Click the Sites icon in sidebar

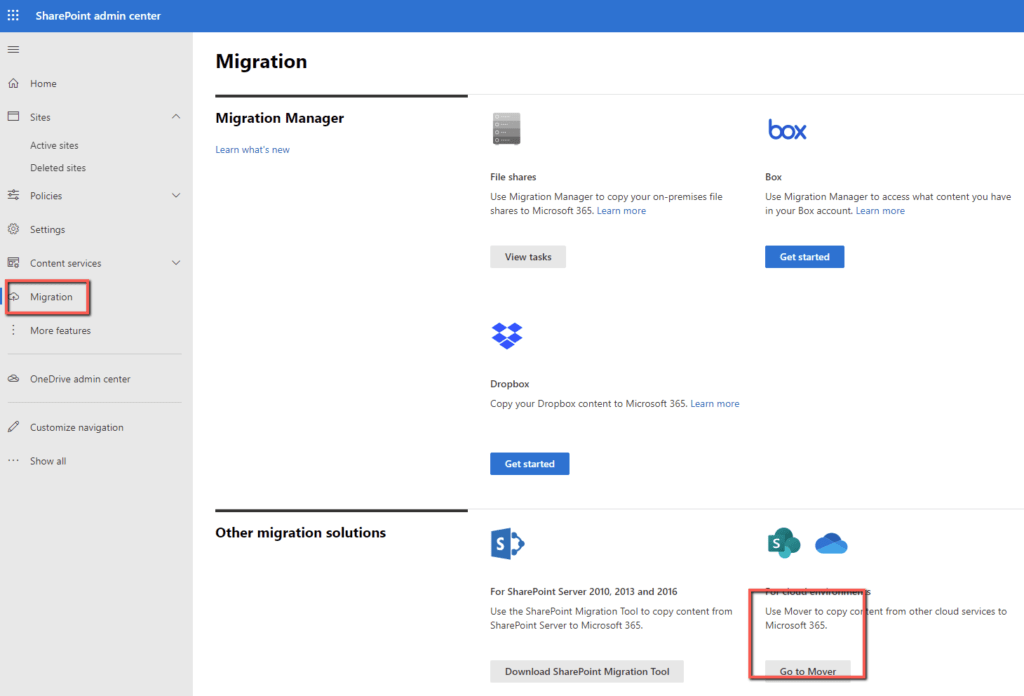pyautogui.click(x=13, y=116)
